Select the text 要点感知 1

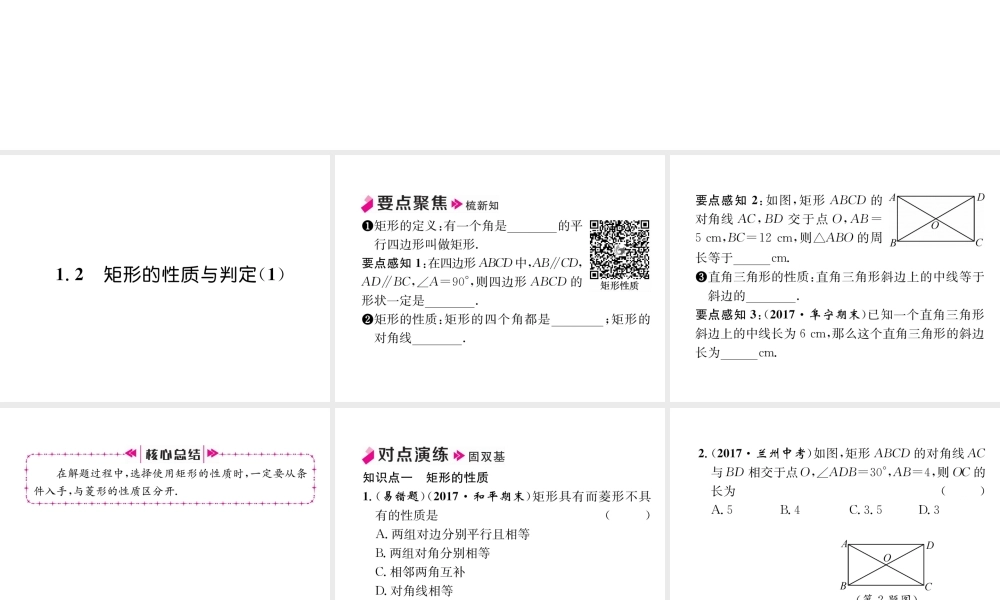pyautogui.click(x=392, y=263)
